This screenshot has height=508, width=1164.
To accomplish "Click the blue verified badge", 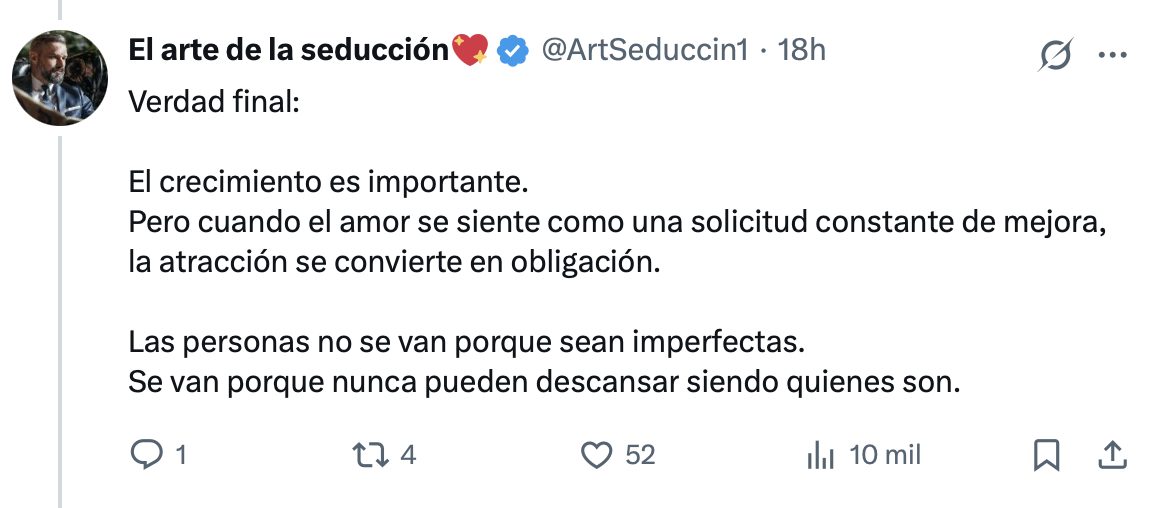I will (513, 49).
